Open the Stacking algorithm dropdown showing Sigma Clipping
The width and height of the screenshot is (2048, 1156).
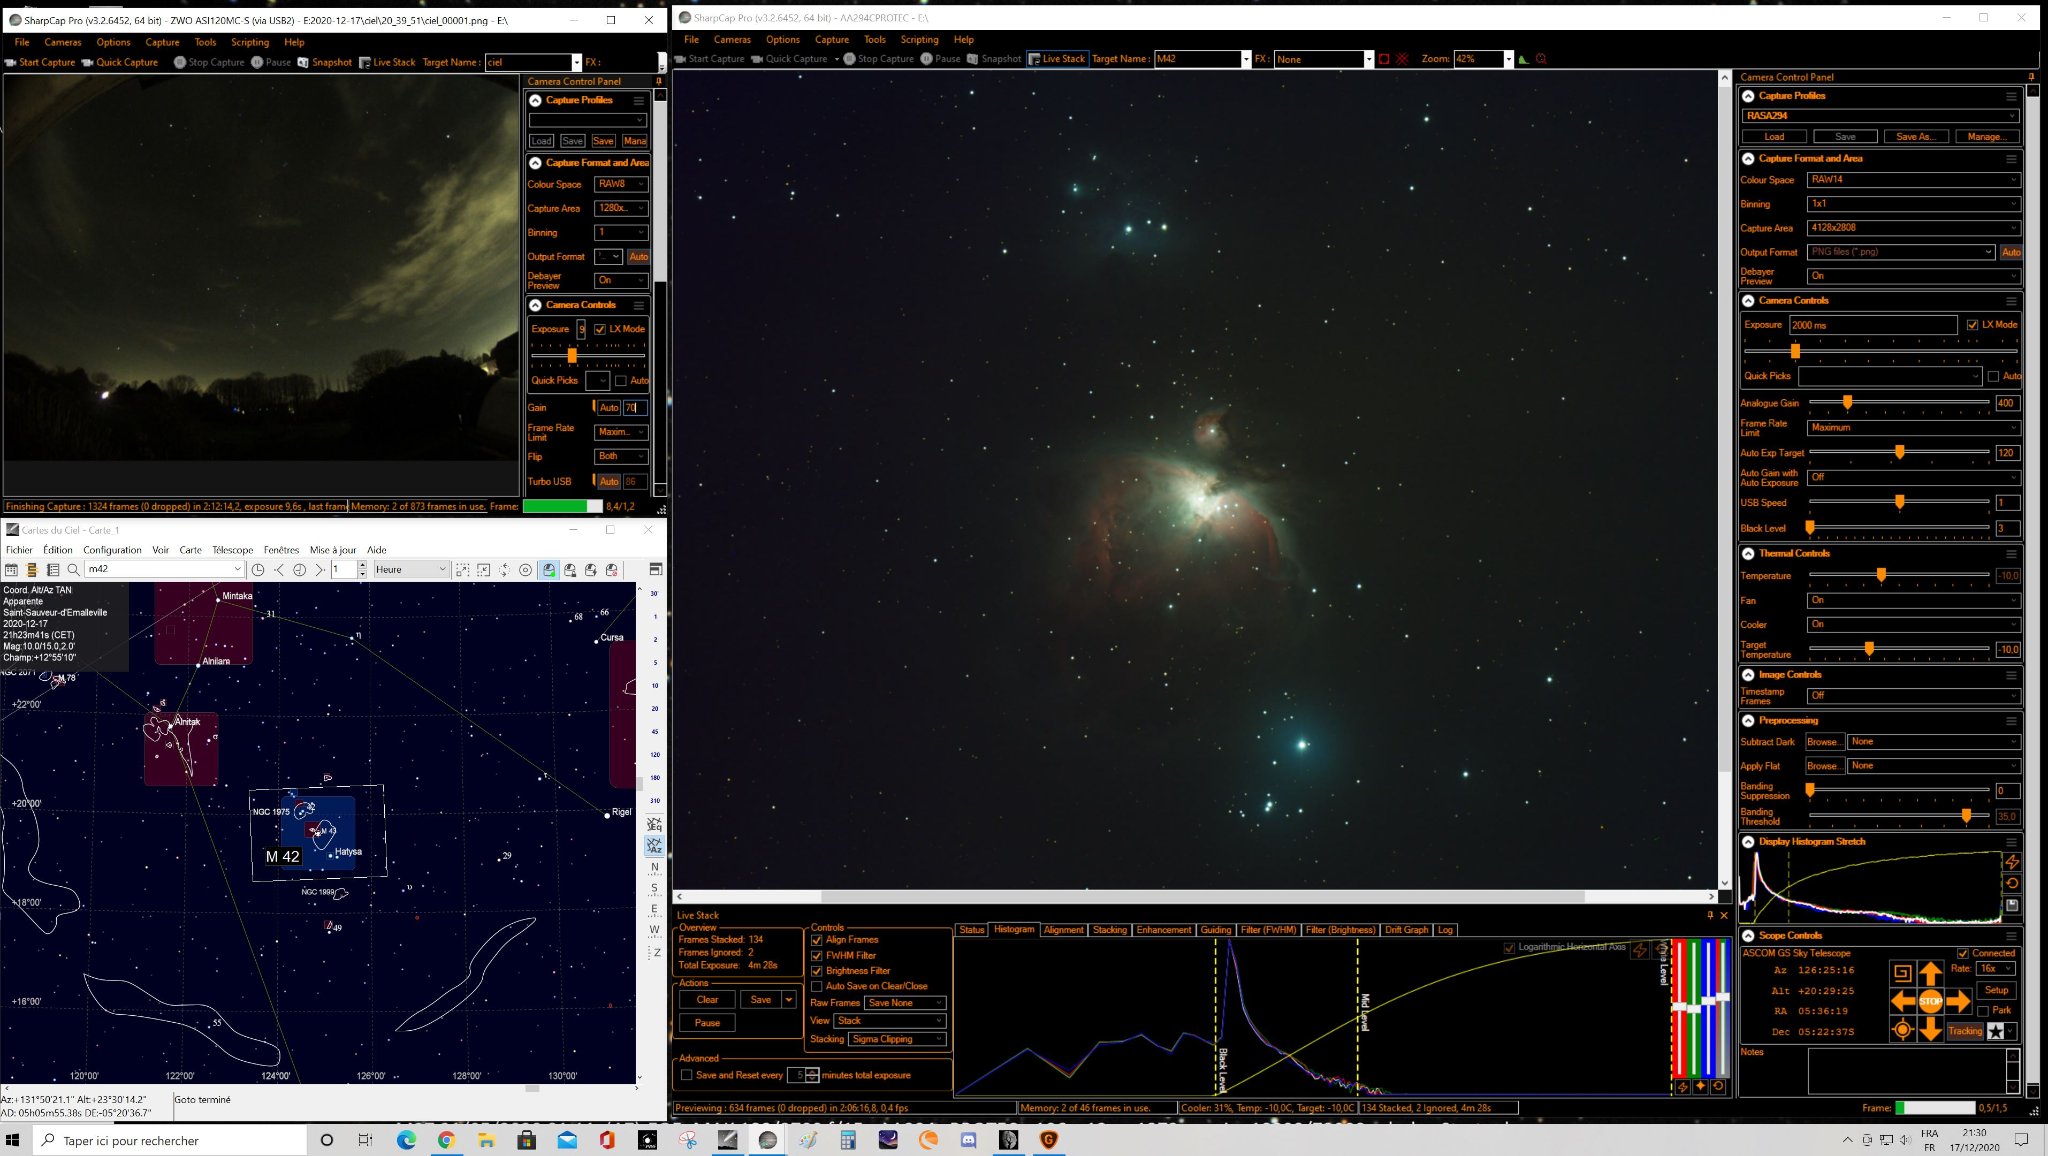(x=897, y=1039)
